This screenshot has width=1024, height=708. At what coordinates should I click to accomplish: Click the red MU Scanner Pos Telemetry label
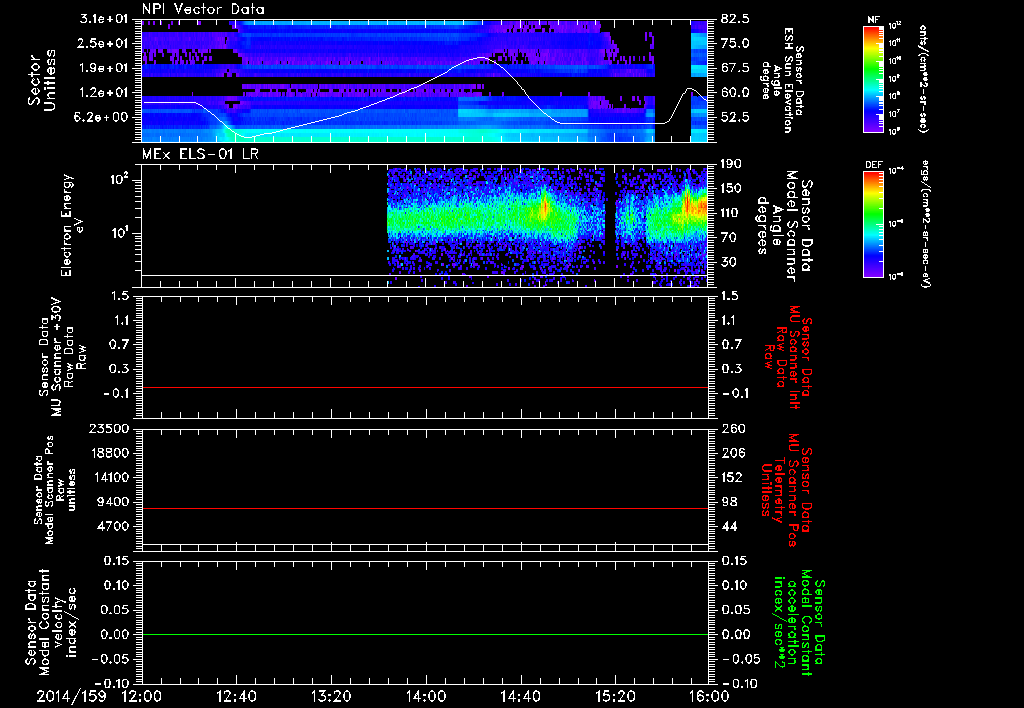click(785, 489)
